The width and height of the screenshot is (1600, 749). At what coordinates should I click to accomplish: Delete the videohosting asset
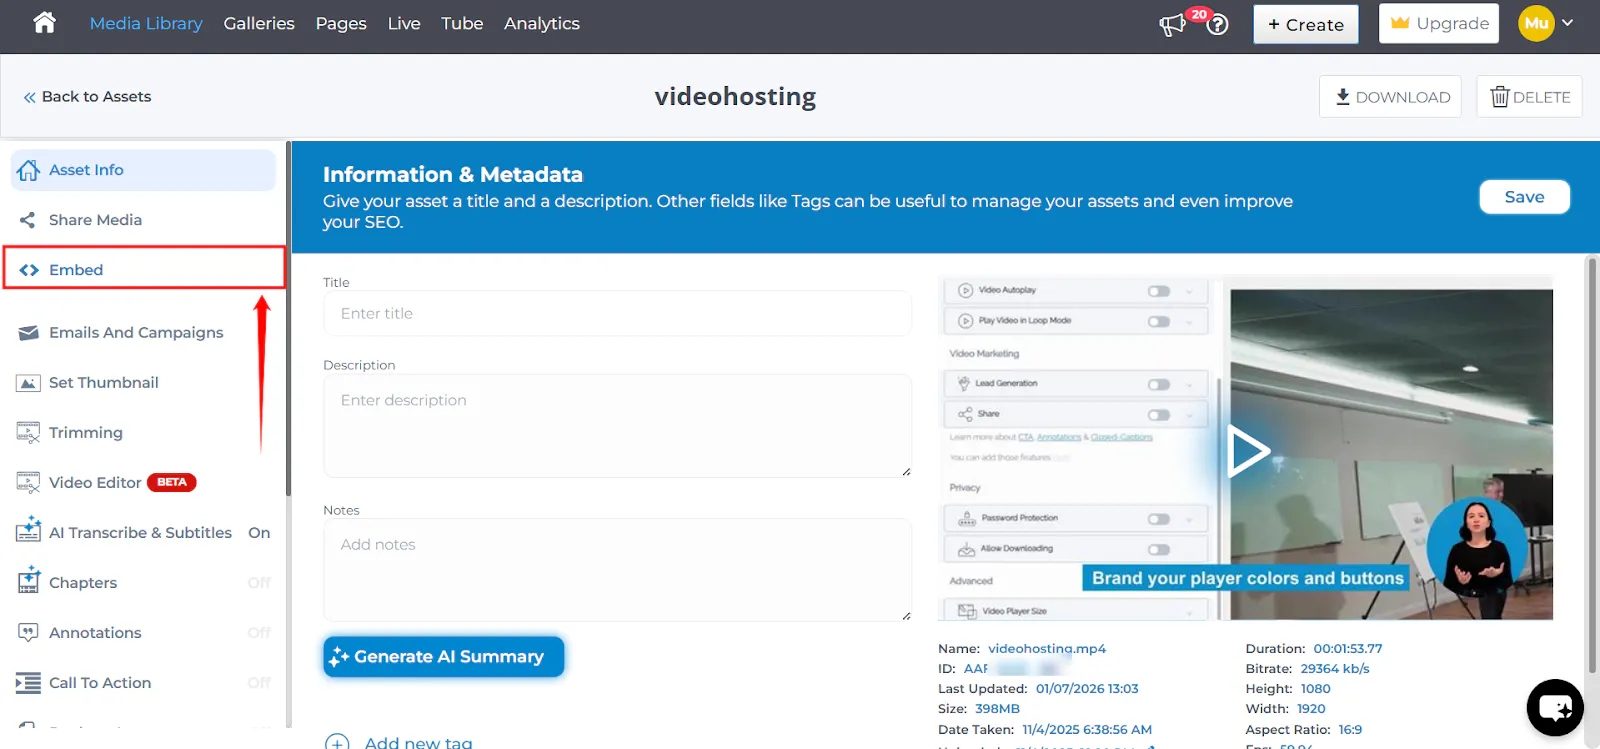coord(1529,97)
